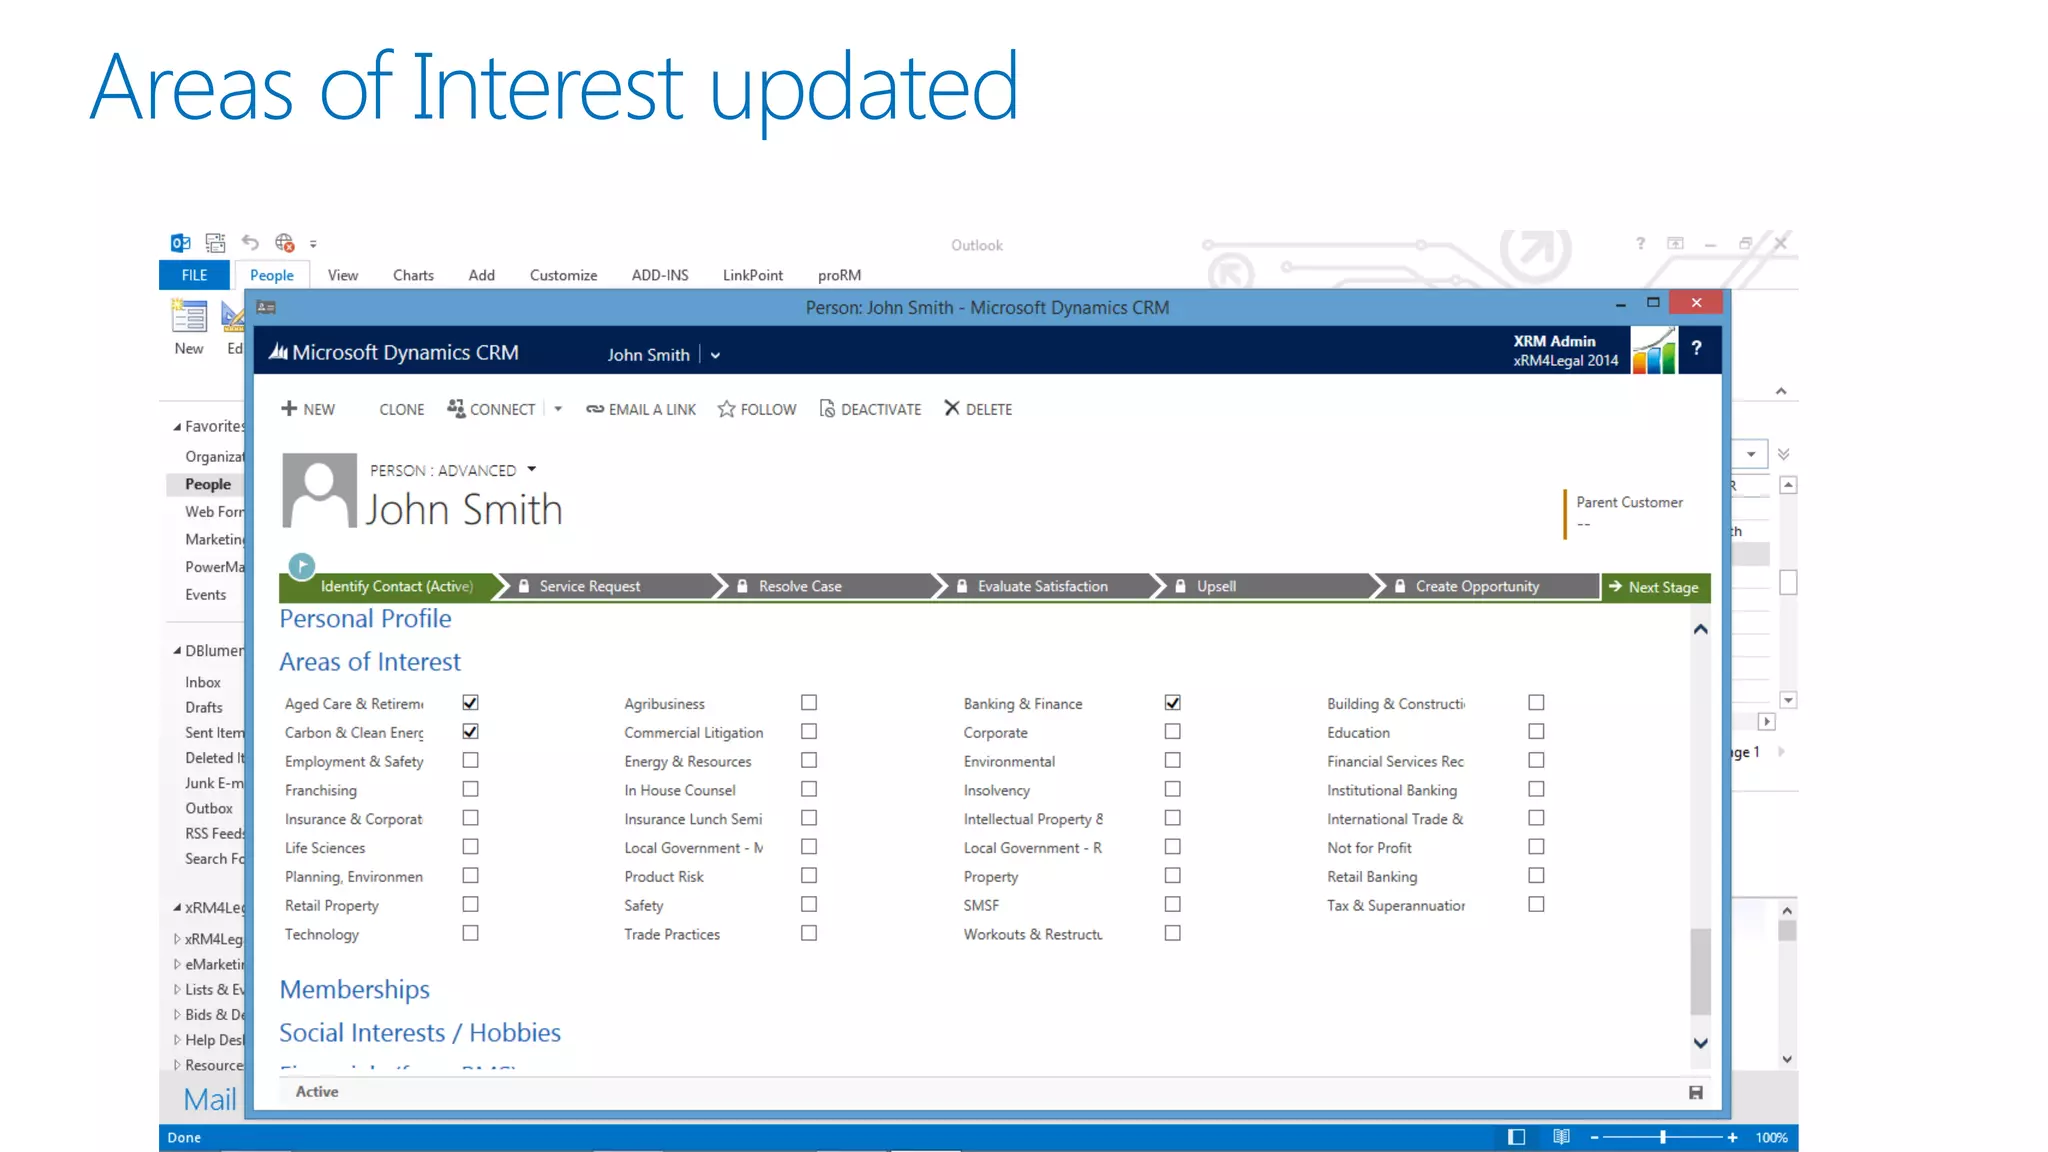Open the Charts ribbon tab
Viewport: 2048px width, 1152px height.
(413, 275)
